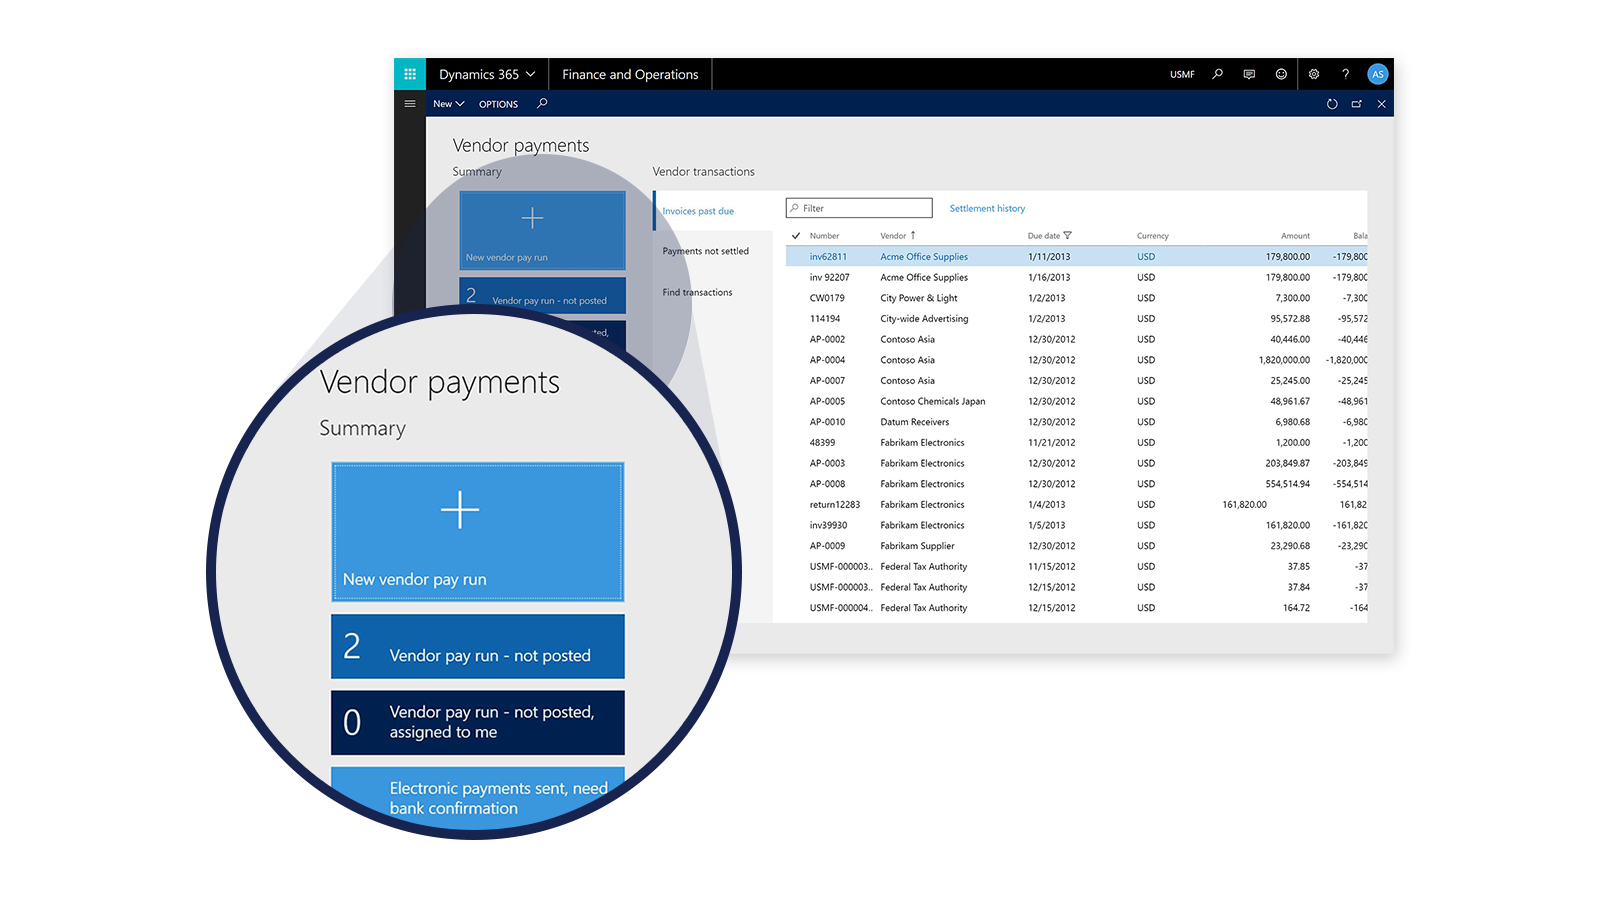Screen dimensions: 1600x900
Task: Select the return12283 invoice number
Action: click(x=834, y=505)
